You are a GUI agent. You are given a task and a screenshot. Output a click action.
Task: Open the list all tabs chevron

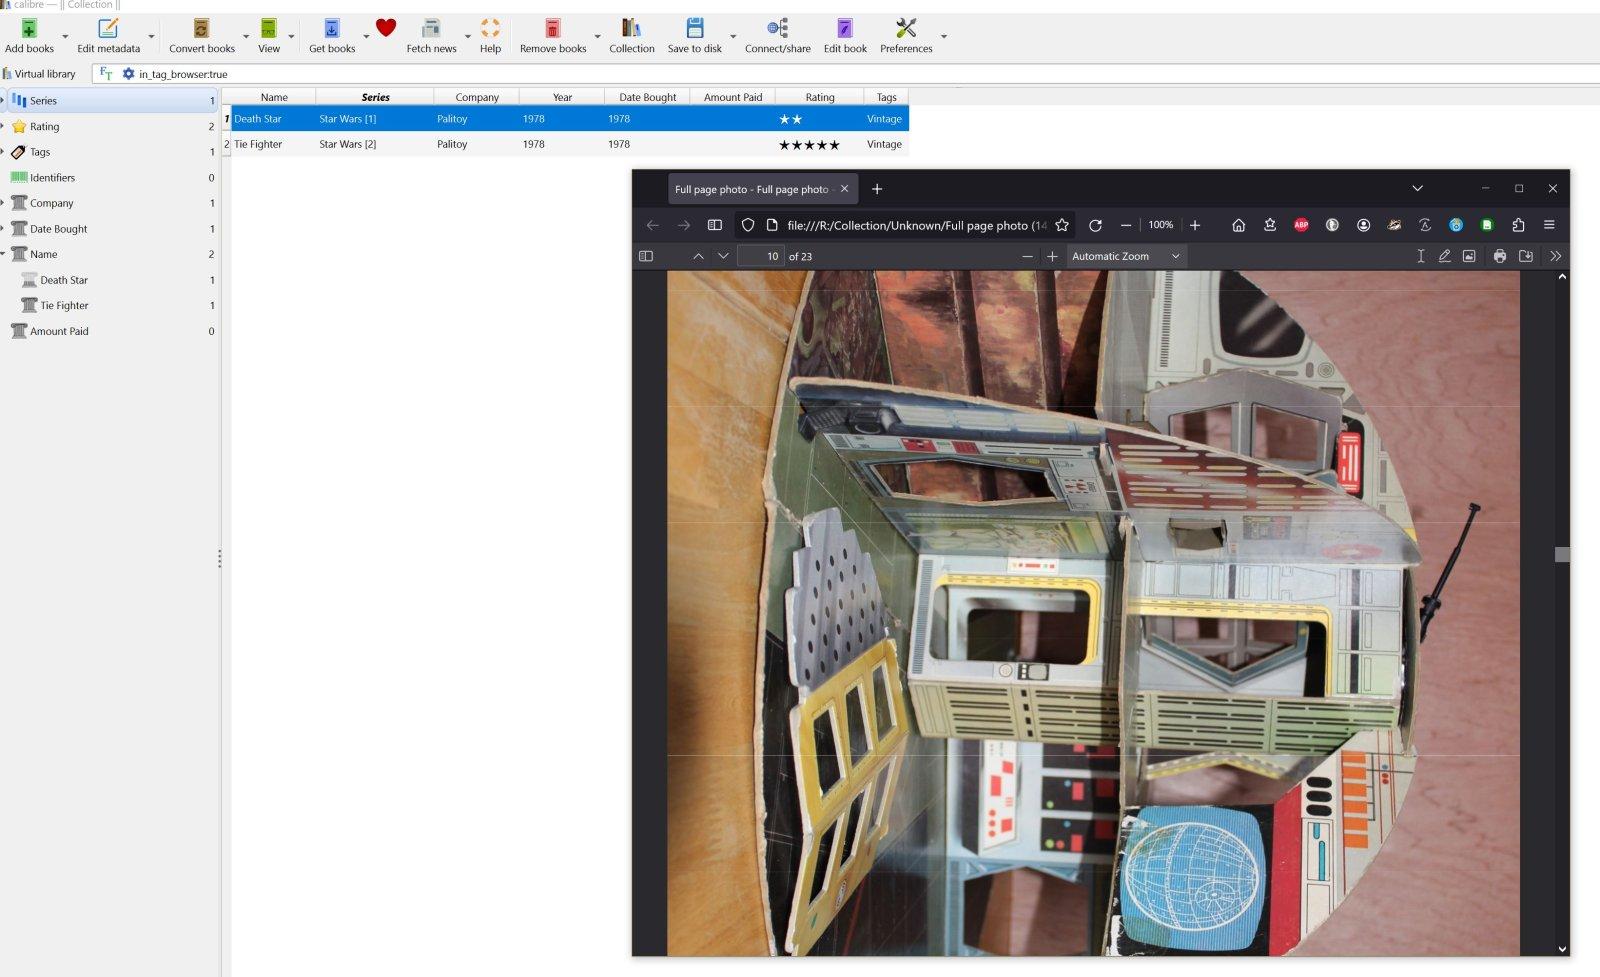(x=1417, y=188)
